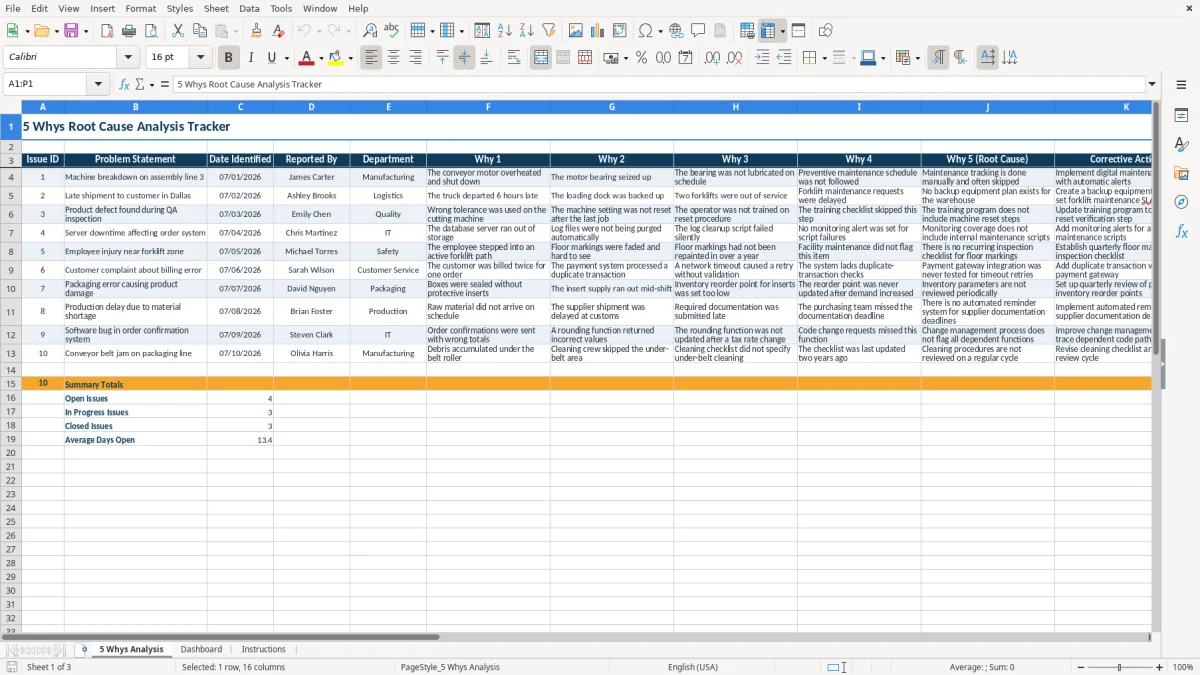1200x675 pixels.
Task: Open the Format menu
Action: [x=140, y=8]
